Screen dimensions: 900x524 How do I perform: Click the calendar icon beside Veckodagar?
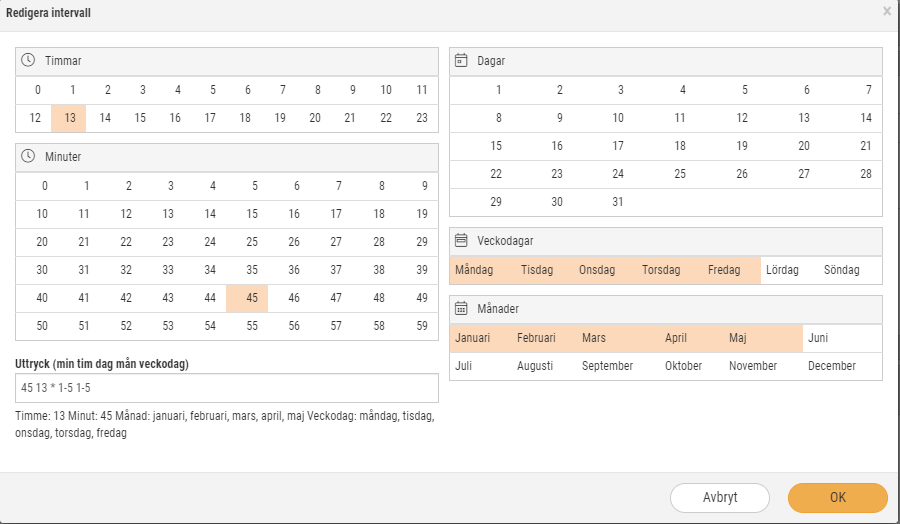[x=461, y=240]
